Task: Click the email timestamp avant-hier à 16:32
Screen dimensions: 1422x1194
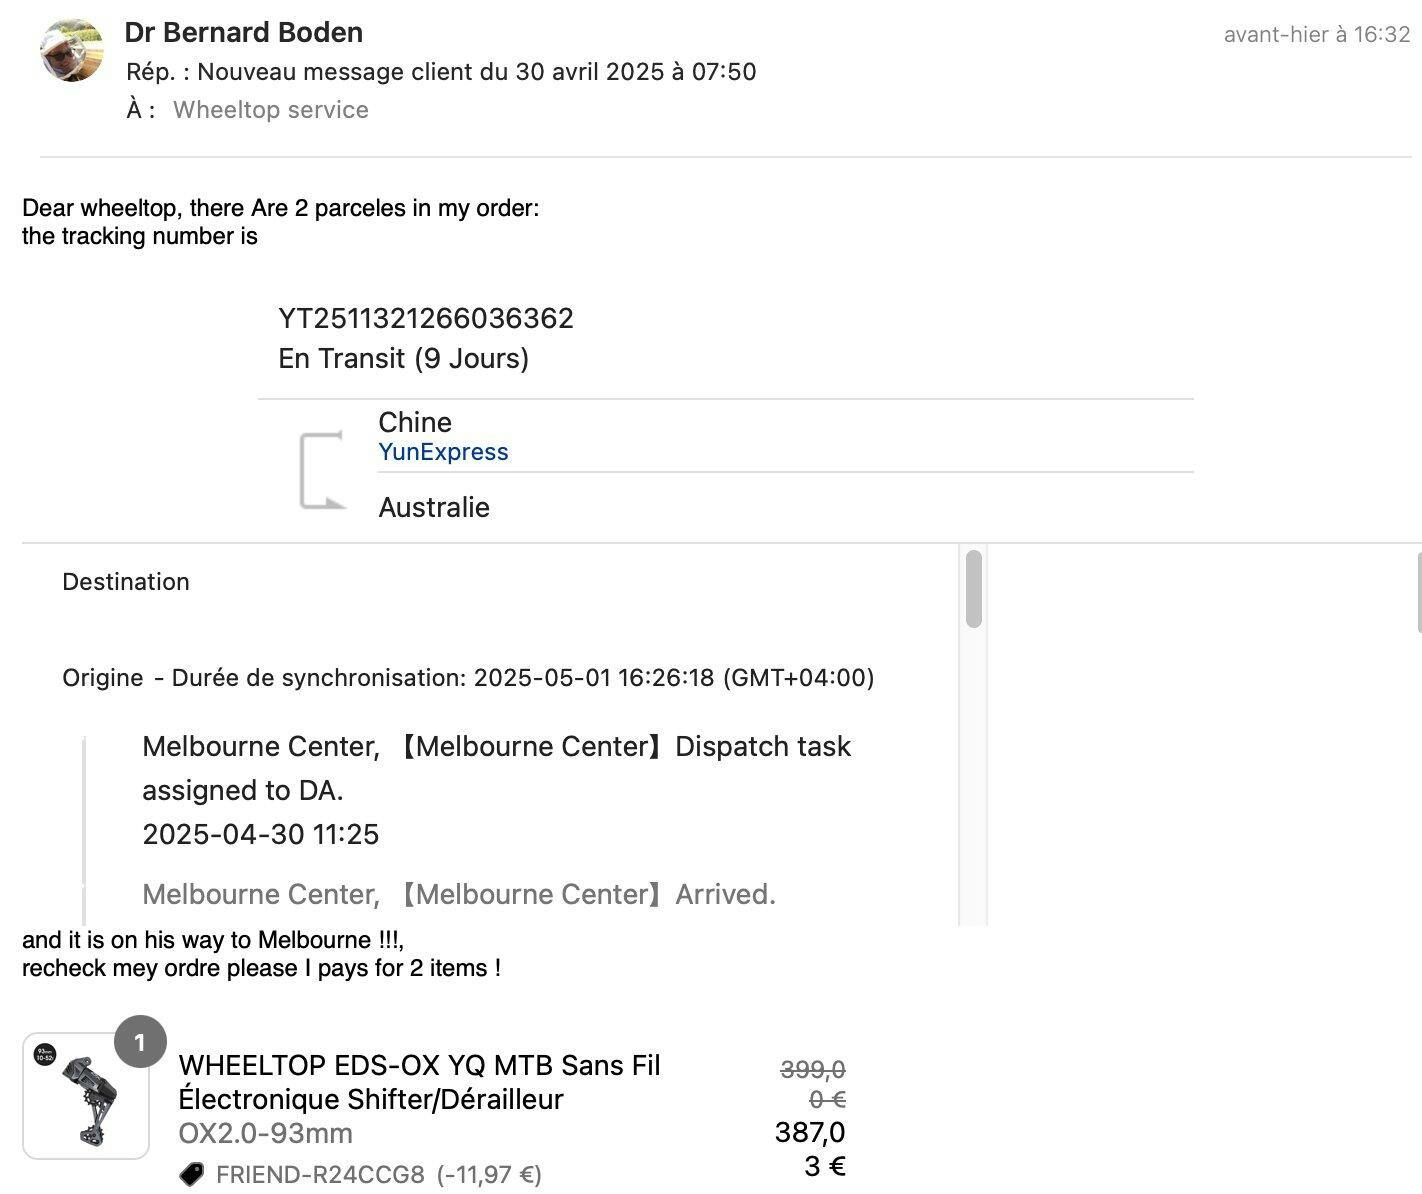Action: click(1316, 35)
